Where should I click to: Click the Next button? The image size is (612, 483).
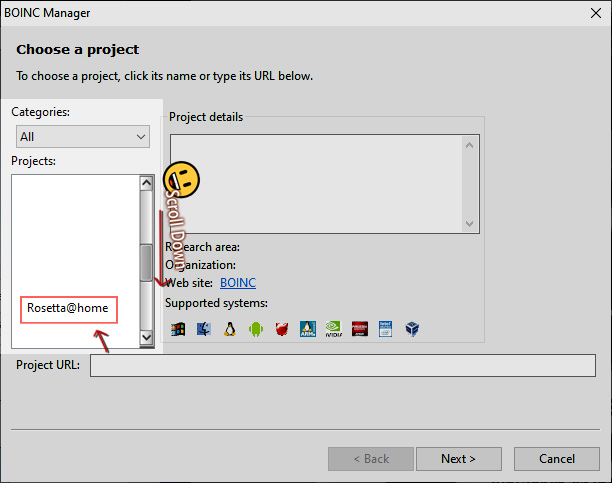coord(459,459)
